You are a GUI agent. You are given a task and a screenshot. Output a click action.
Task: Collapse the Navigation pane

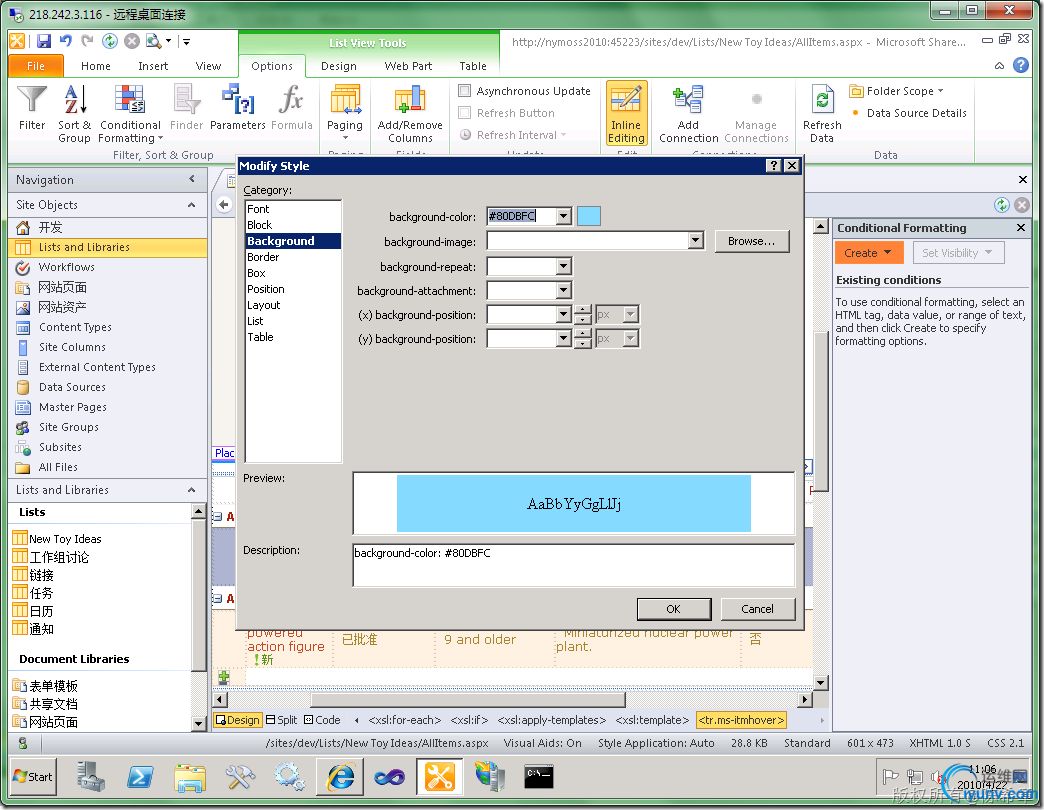pyautogui.click(x=192, y=179)
